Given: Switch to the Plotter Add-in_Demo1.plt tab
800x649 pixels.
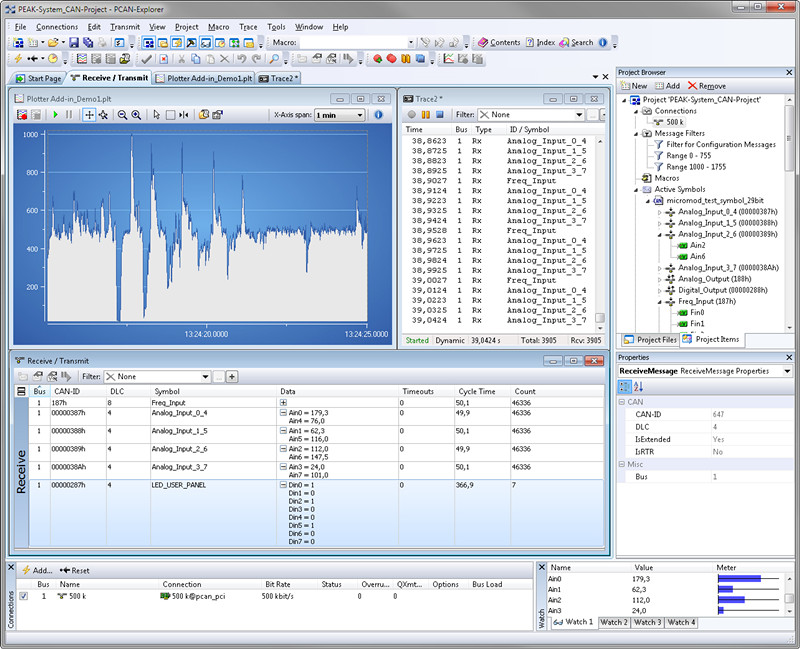Looking at the screenshot, I should coord(204,78).
